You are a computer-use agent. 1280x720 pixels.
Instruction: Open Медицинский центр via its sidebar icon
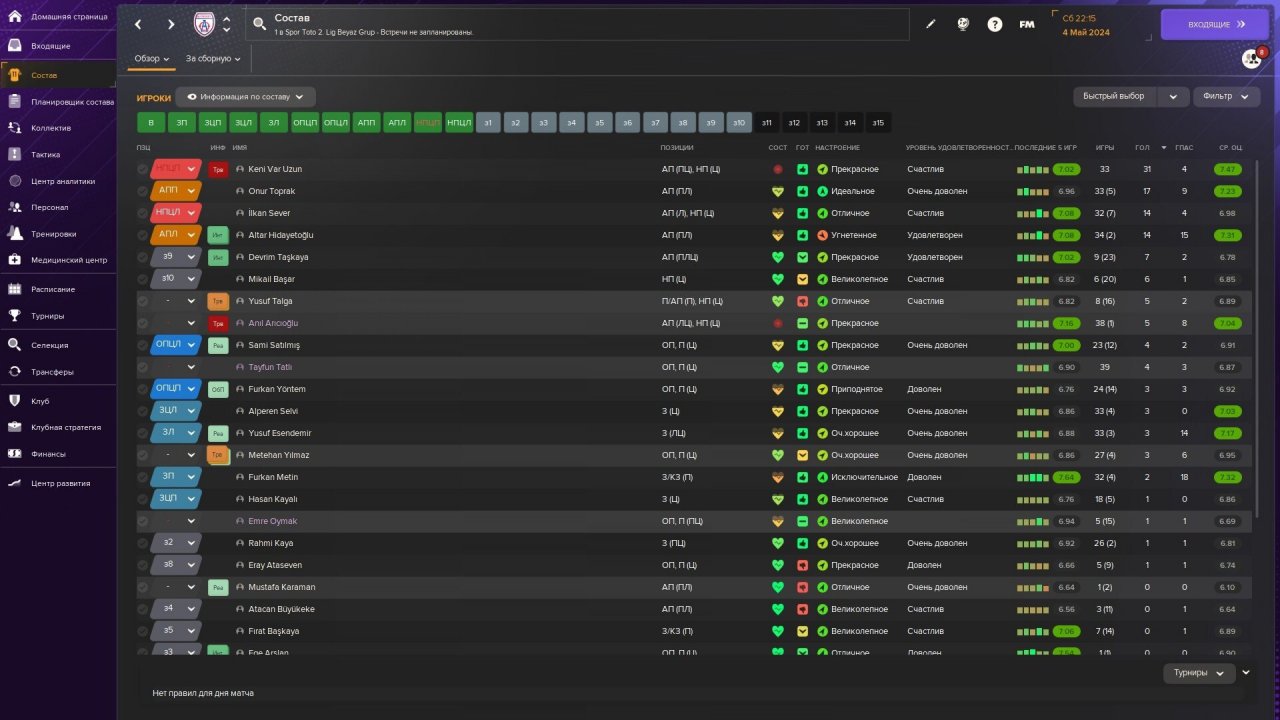coord(14,260)
